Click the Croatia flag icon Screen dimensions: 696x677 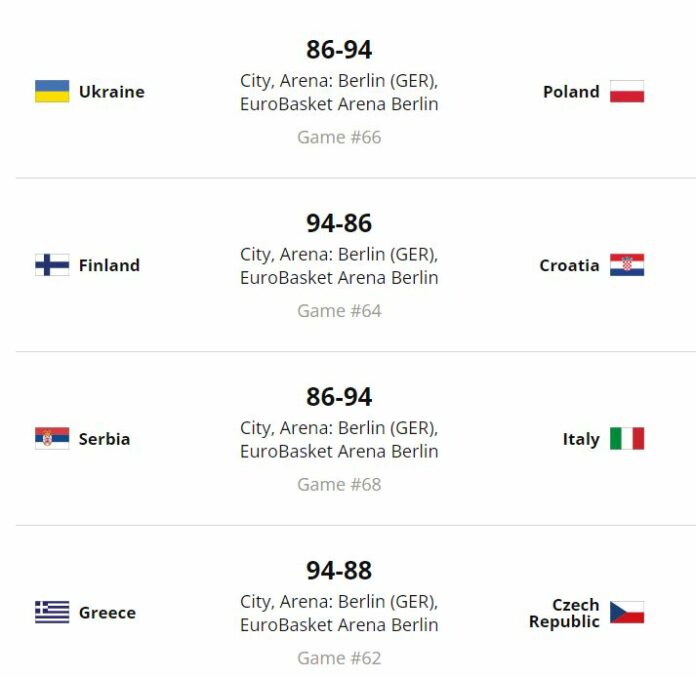(627, 265)
